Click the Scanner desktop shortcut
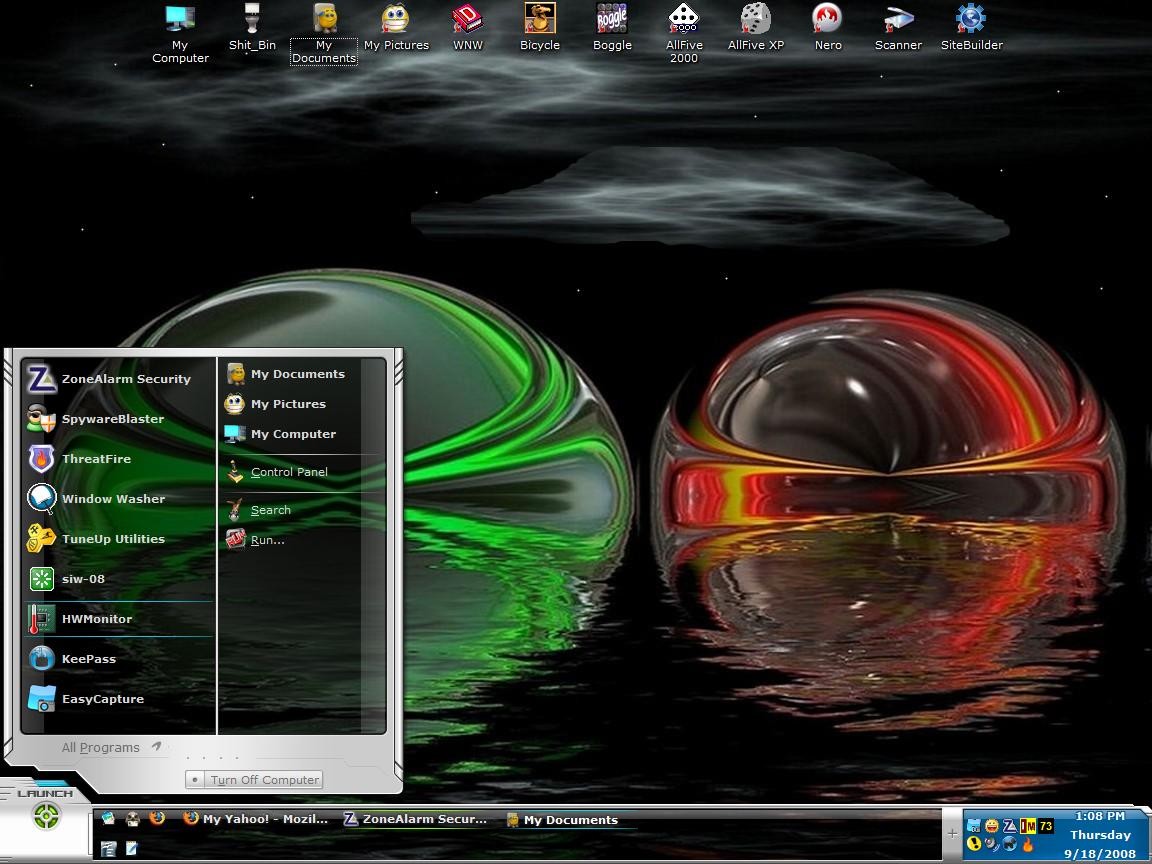Image resolution: width=1152 pixels, height=864 pixels. tap(898, 27)
